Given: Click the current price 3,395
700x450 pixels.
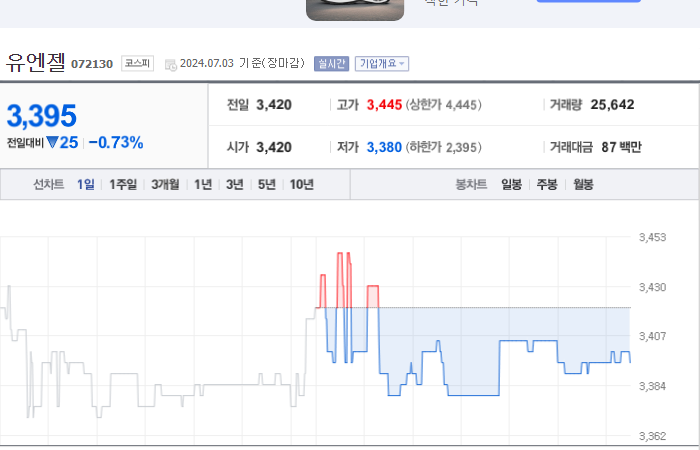Looking at the screenshot, I should pos(42,116).
